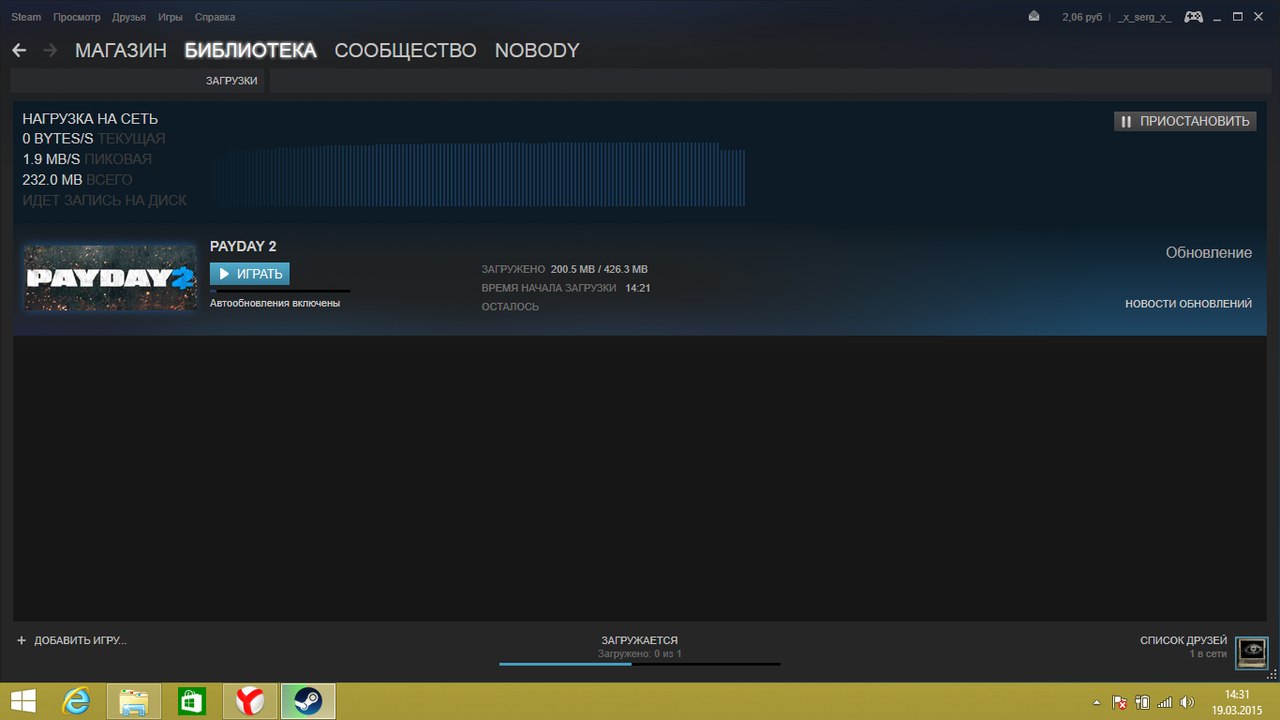
Task: Click the 232.0 MB total value
Action: click(x=52, y=180)
